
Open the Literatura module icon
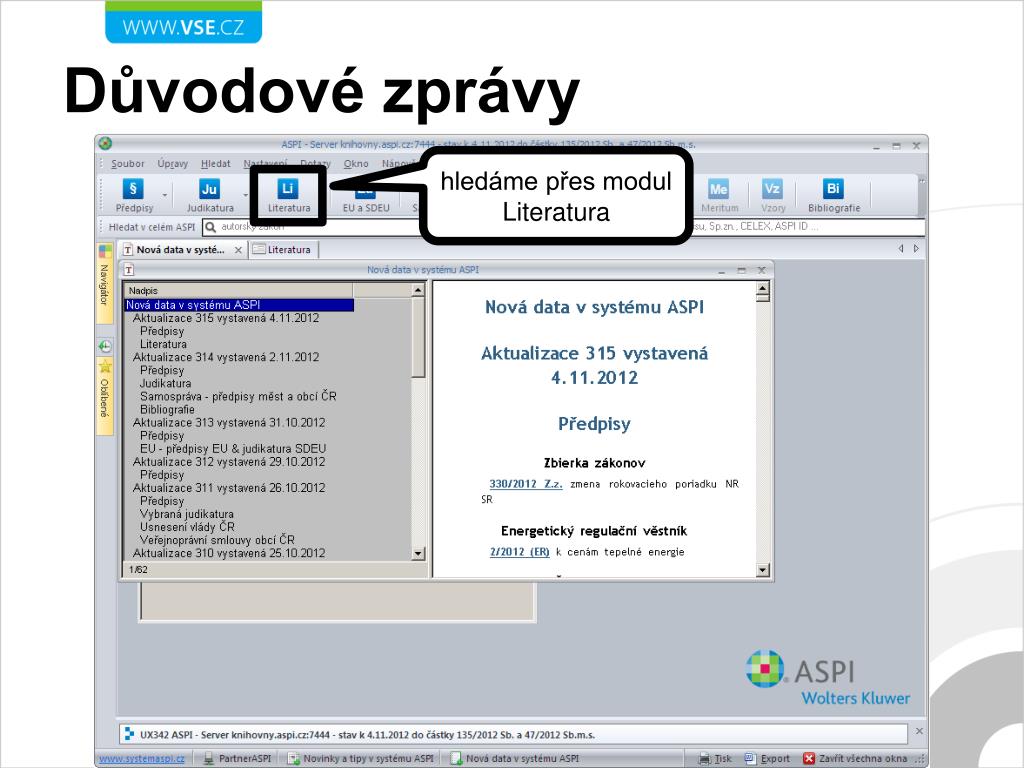click(x=287, y=188)
